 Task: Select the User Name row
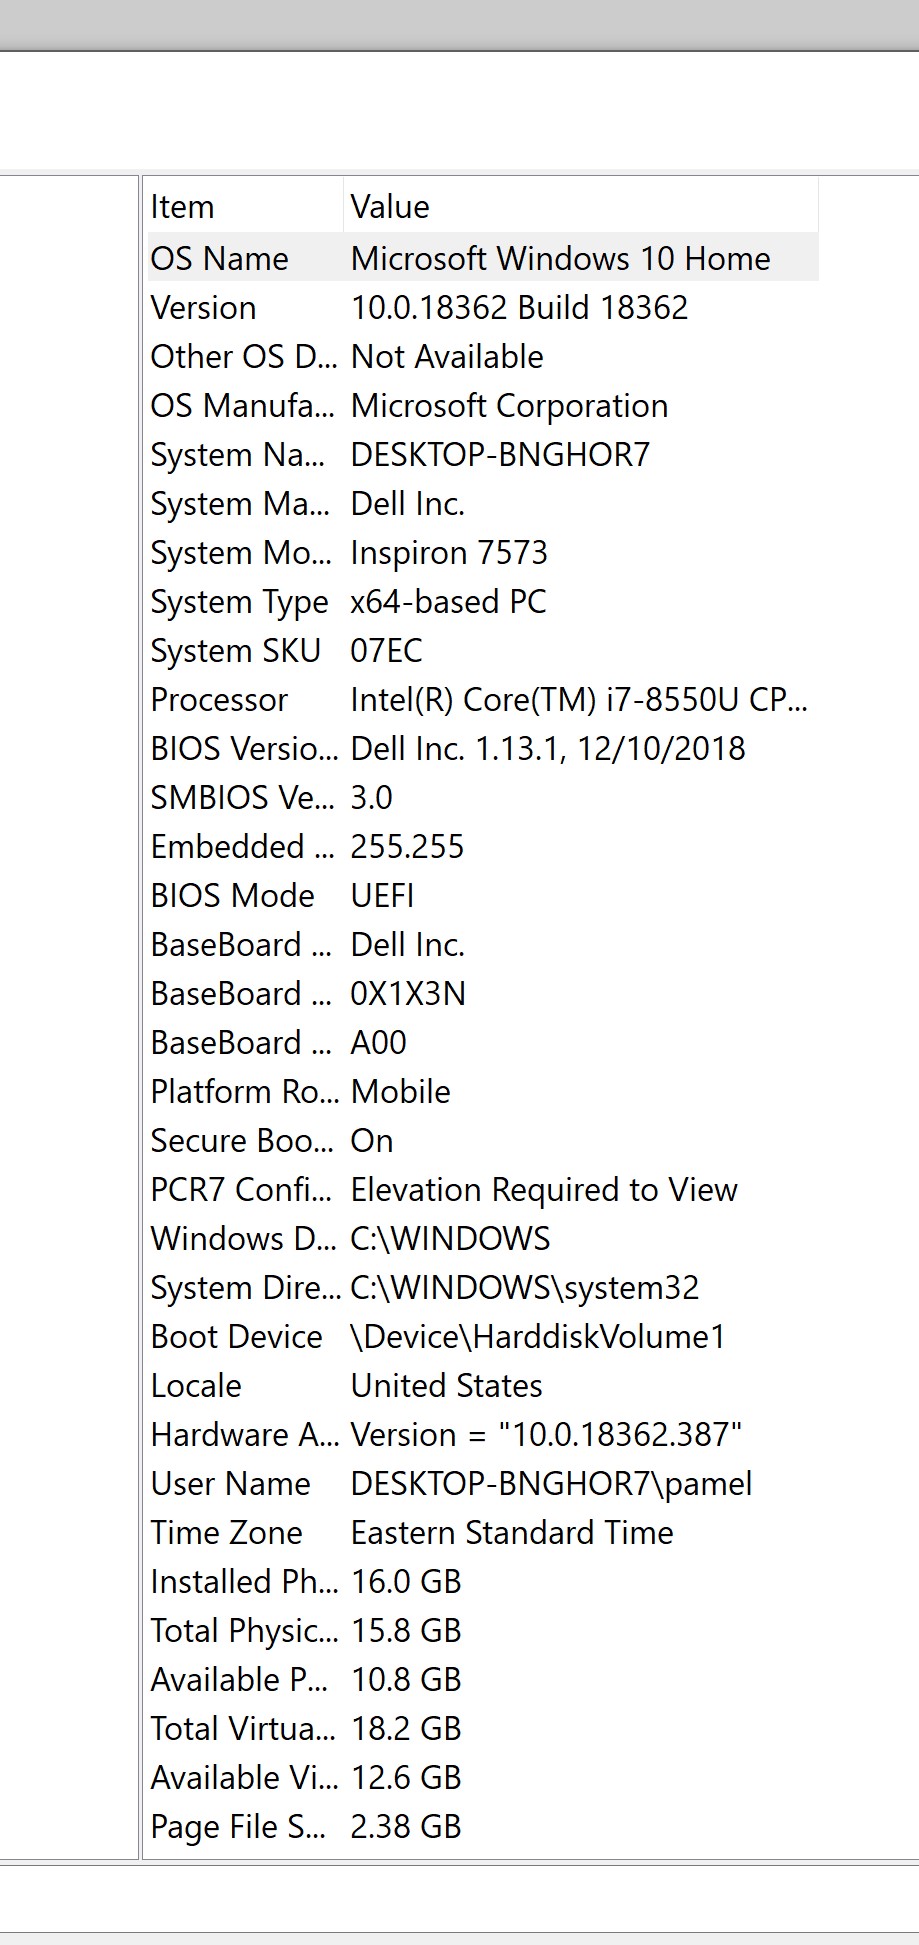point(483,1483)
